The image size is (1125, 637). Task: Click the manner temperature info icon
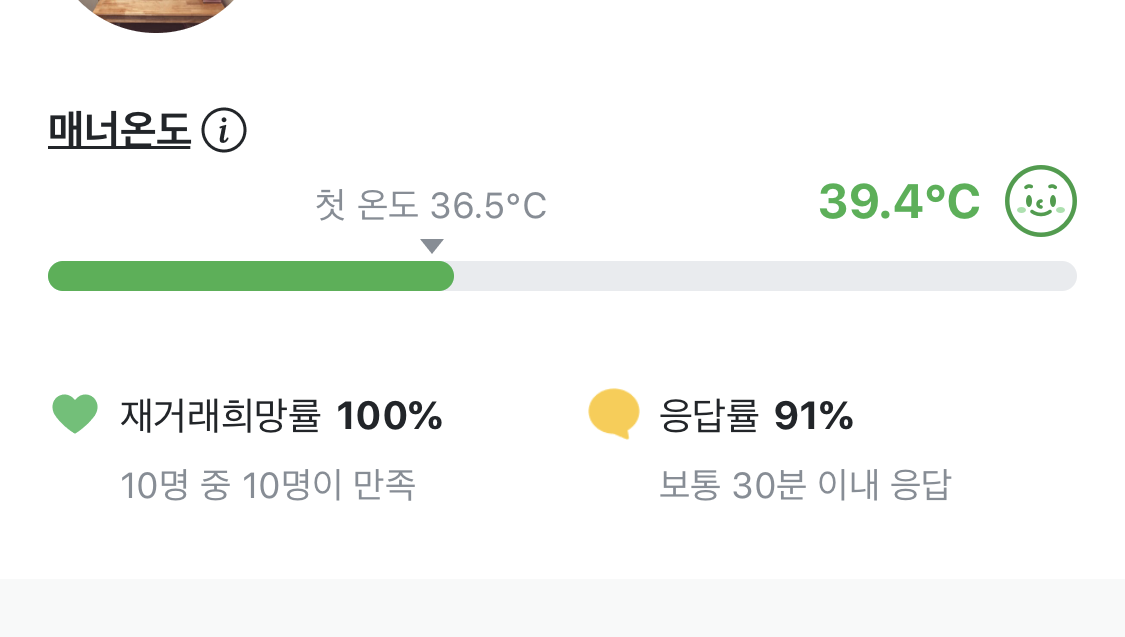(224, 131)
